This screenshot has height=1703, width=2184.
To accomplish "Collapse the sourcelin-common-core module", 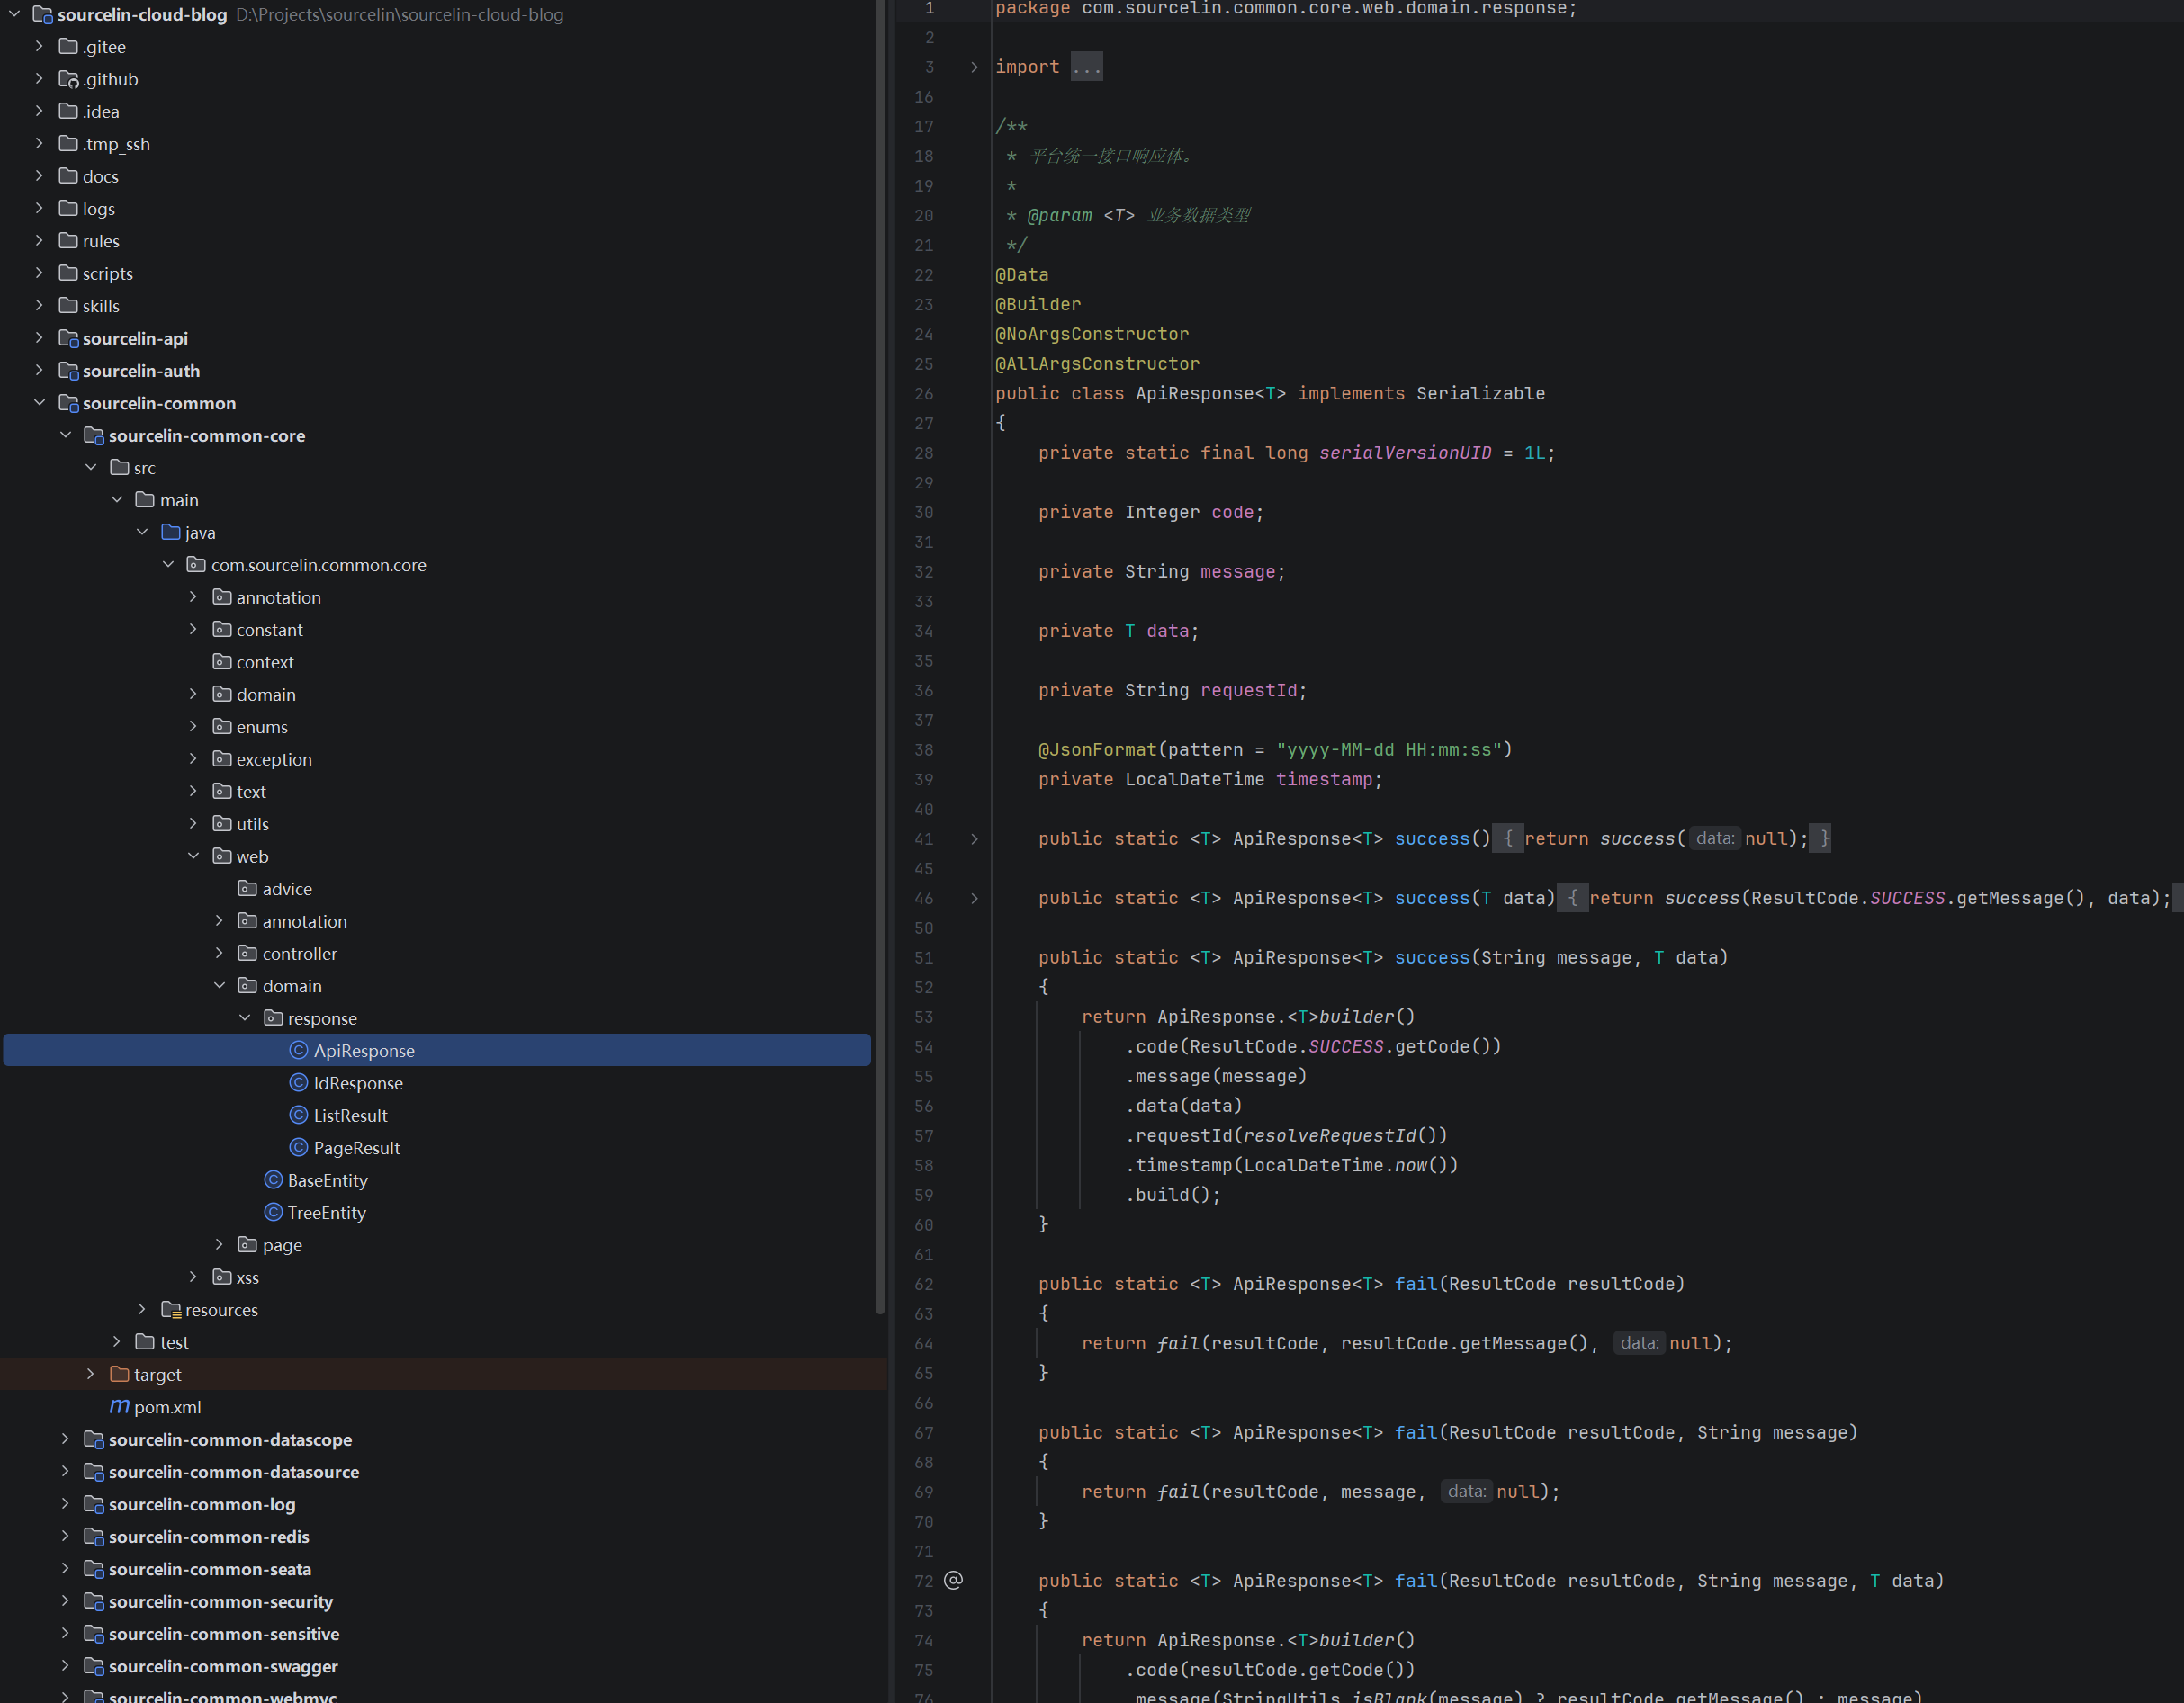I will coord(65,435).
